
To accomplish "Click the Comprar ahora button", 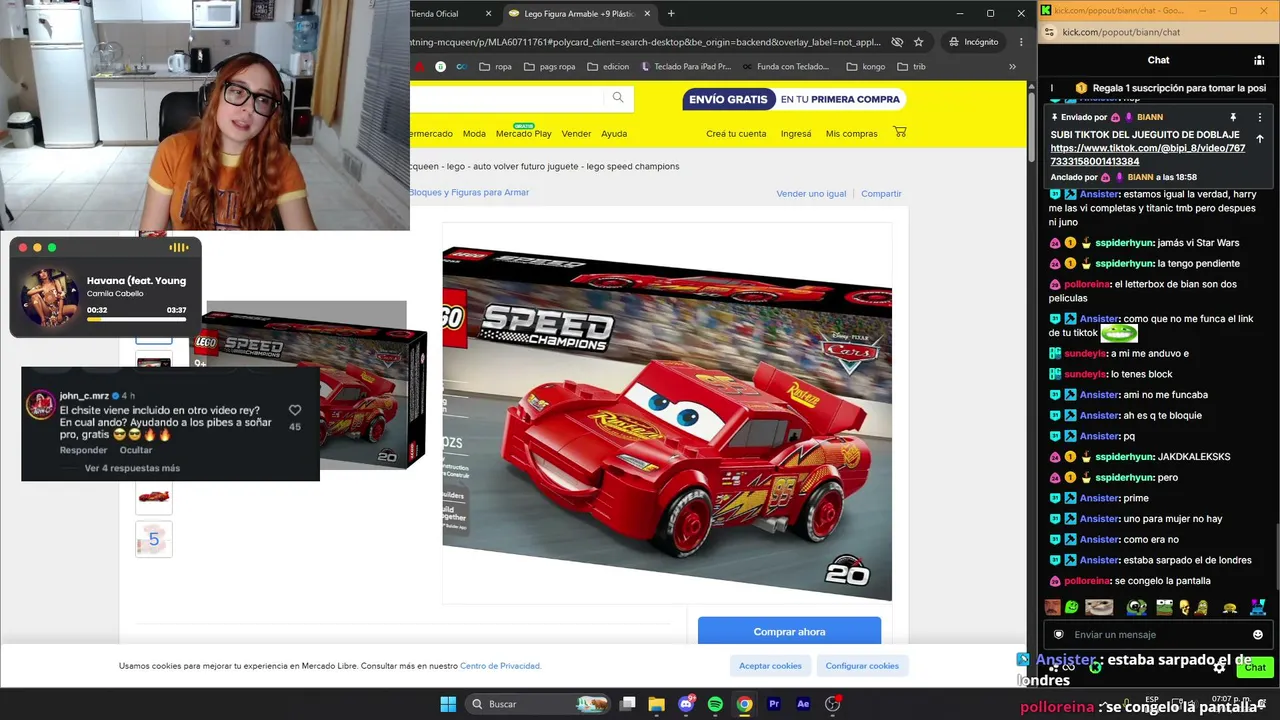I will coord(789,631).
